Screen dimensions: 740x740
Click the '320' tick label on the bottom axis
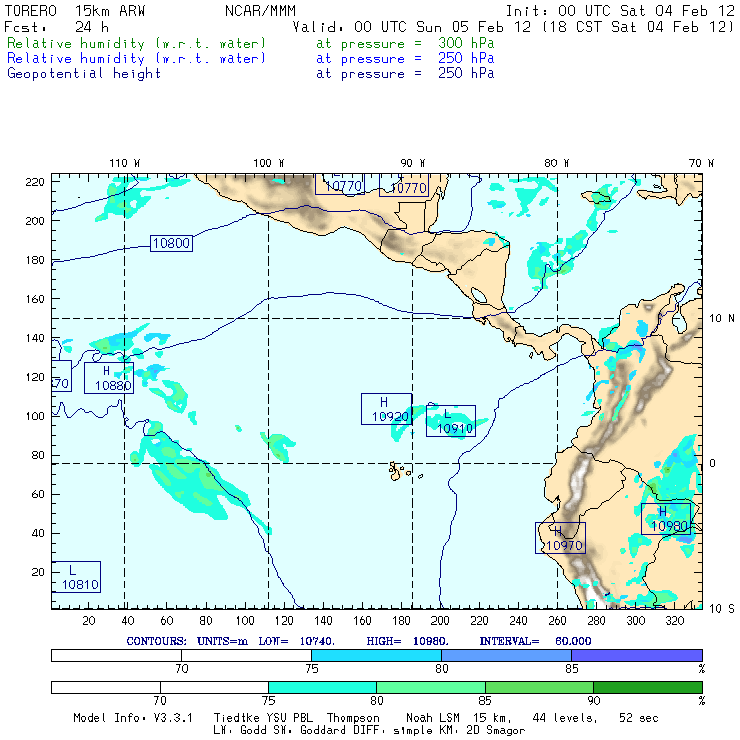(x=674, y=621)
